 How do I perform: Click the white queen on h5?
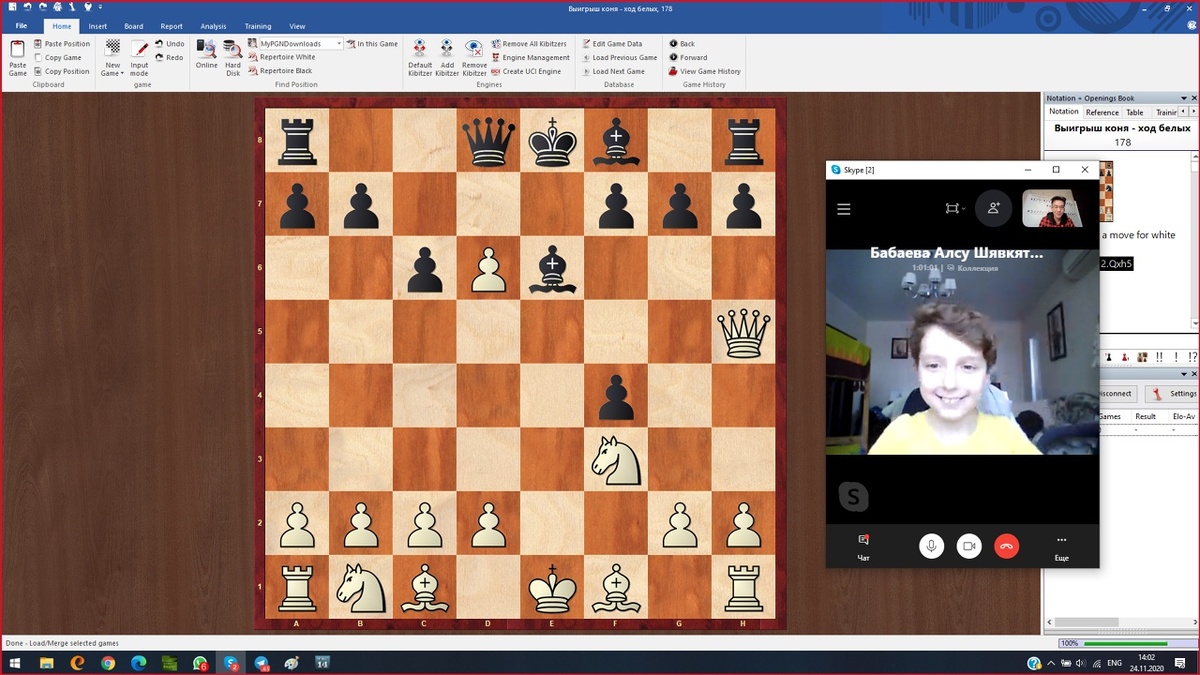pyautogui.click(x=743, y=333)
